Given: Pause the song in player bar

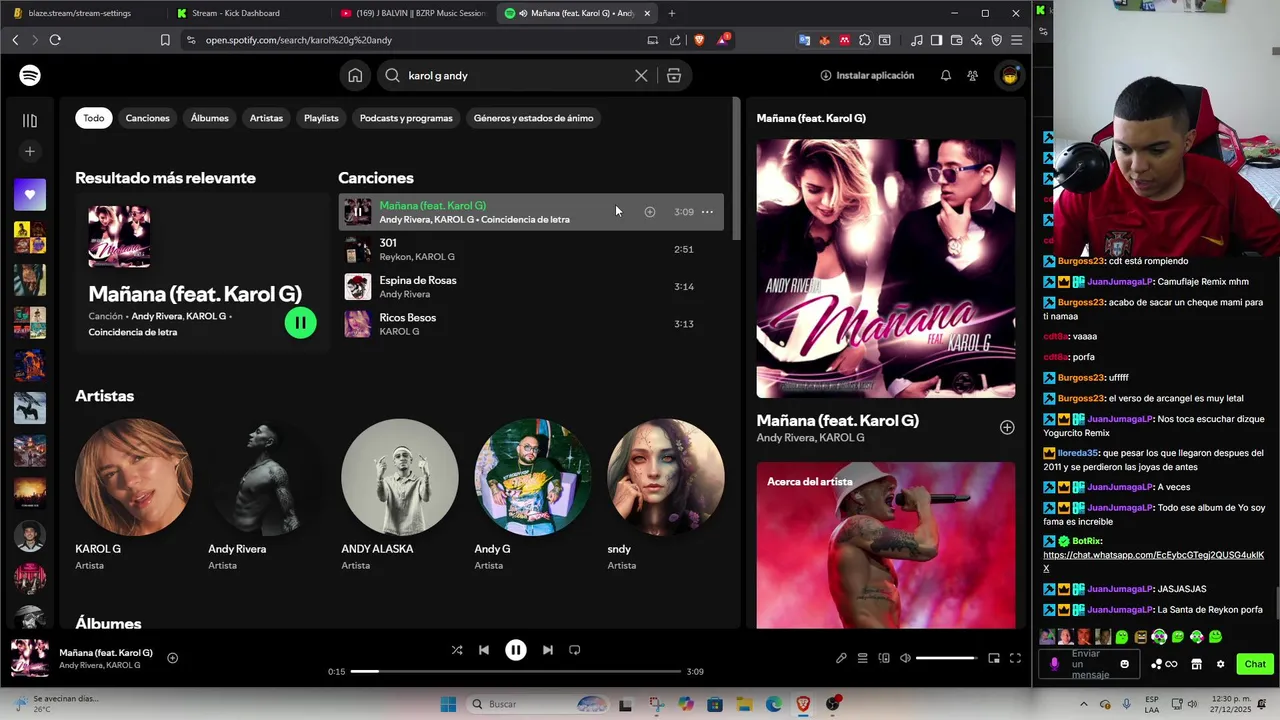Looking at the screenshot, I should [516, 650].
